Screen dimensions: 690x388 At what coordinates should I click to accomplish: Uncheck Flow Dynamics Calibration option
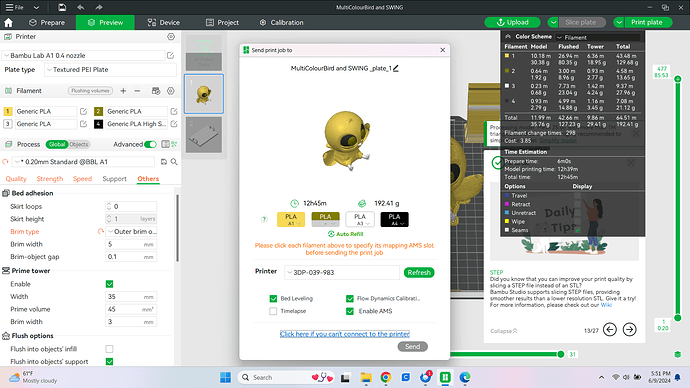(x=350, y=299)
